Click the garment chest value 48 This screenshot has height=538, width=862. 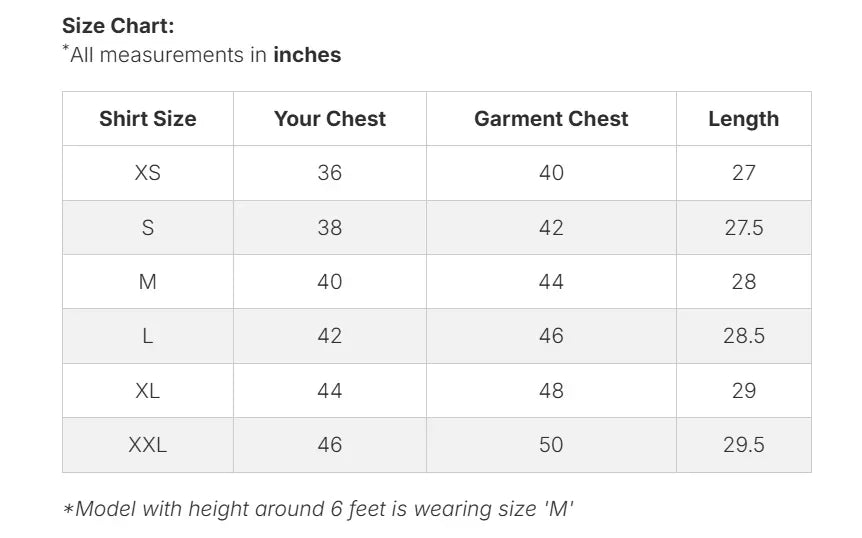pyautogui.click(x=551, y=391)
